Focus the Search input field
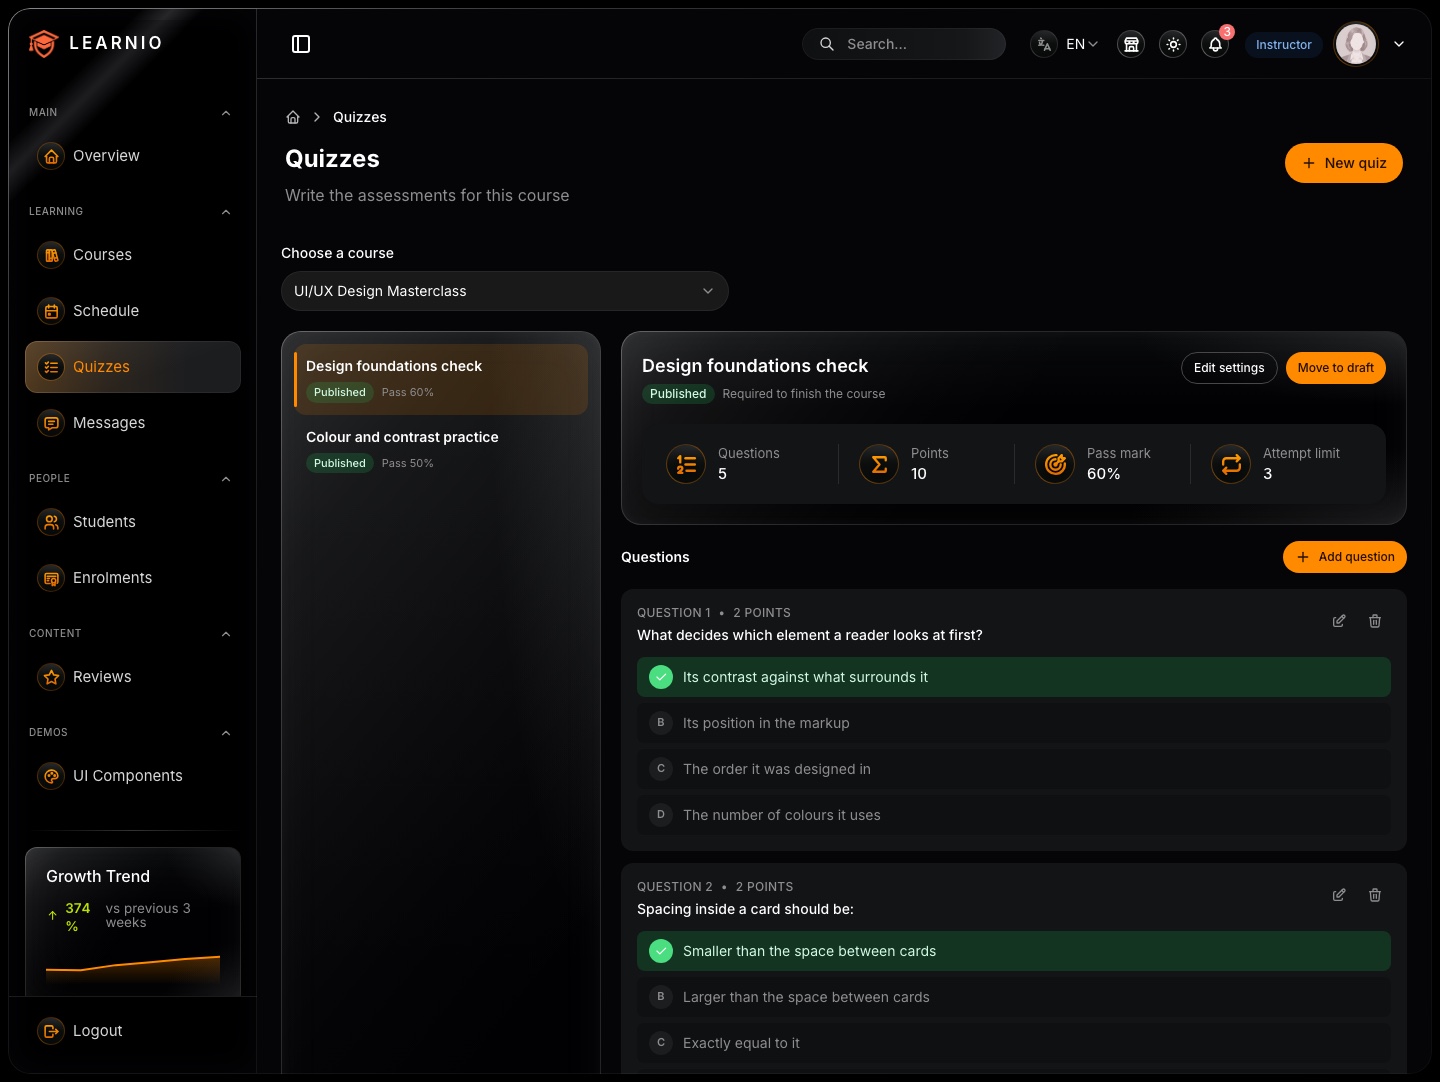 [904, 44]
